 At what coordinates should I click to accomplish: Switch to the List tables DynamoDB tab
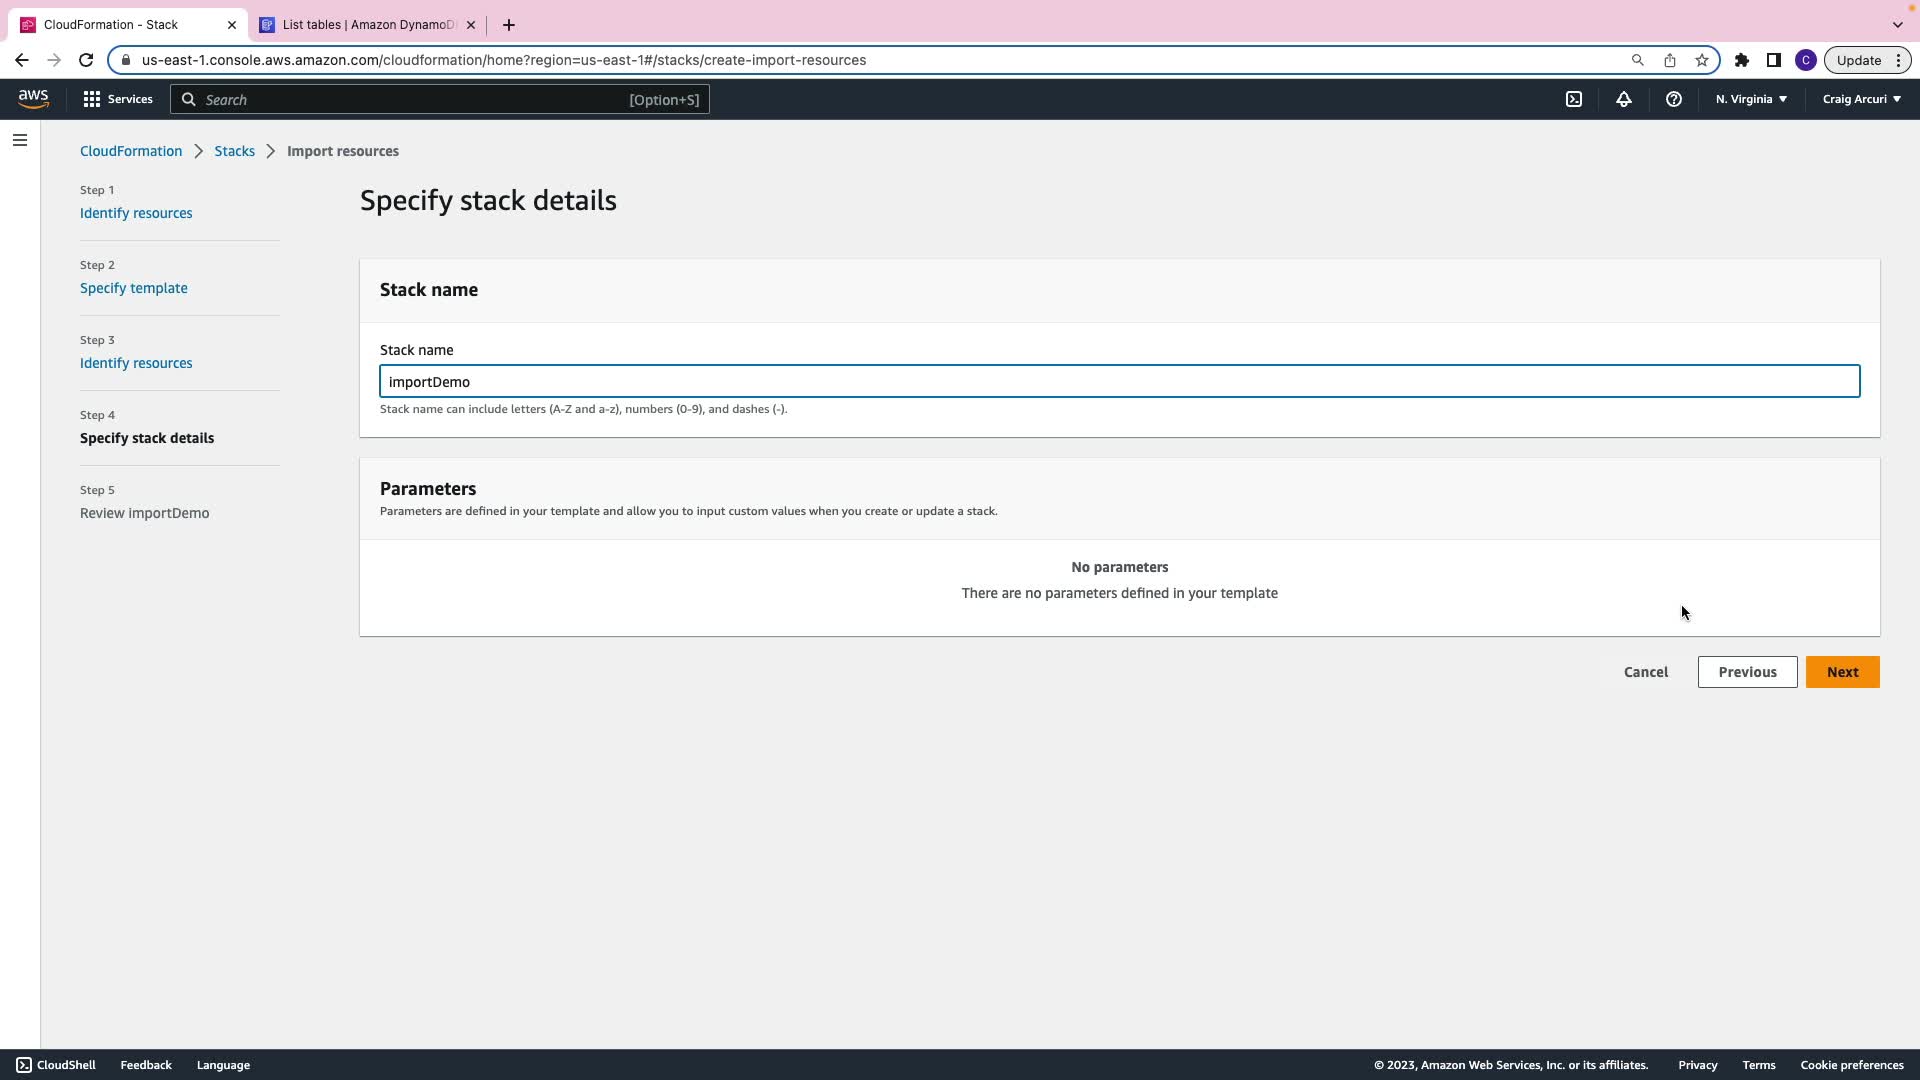(x=366, y=24)
